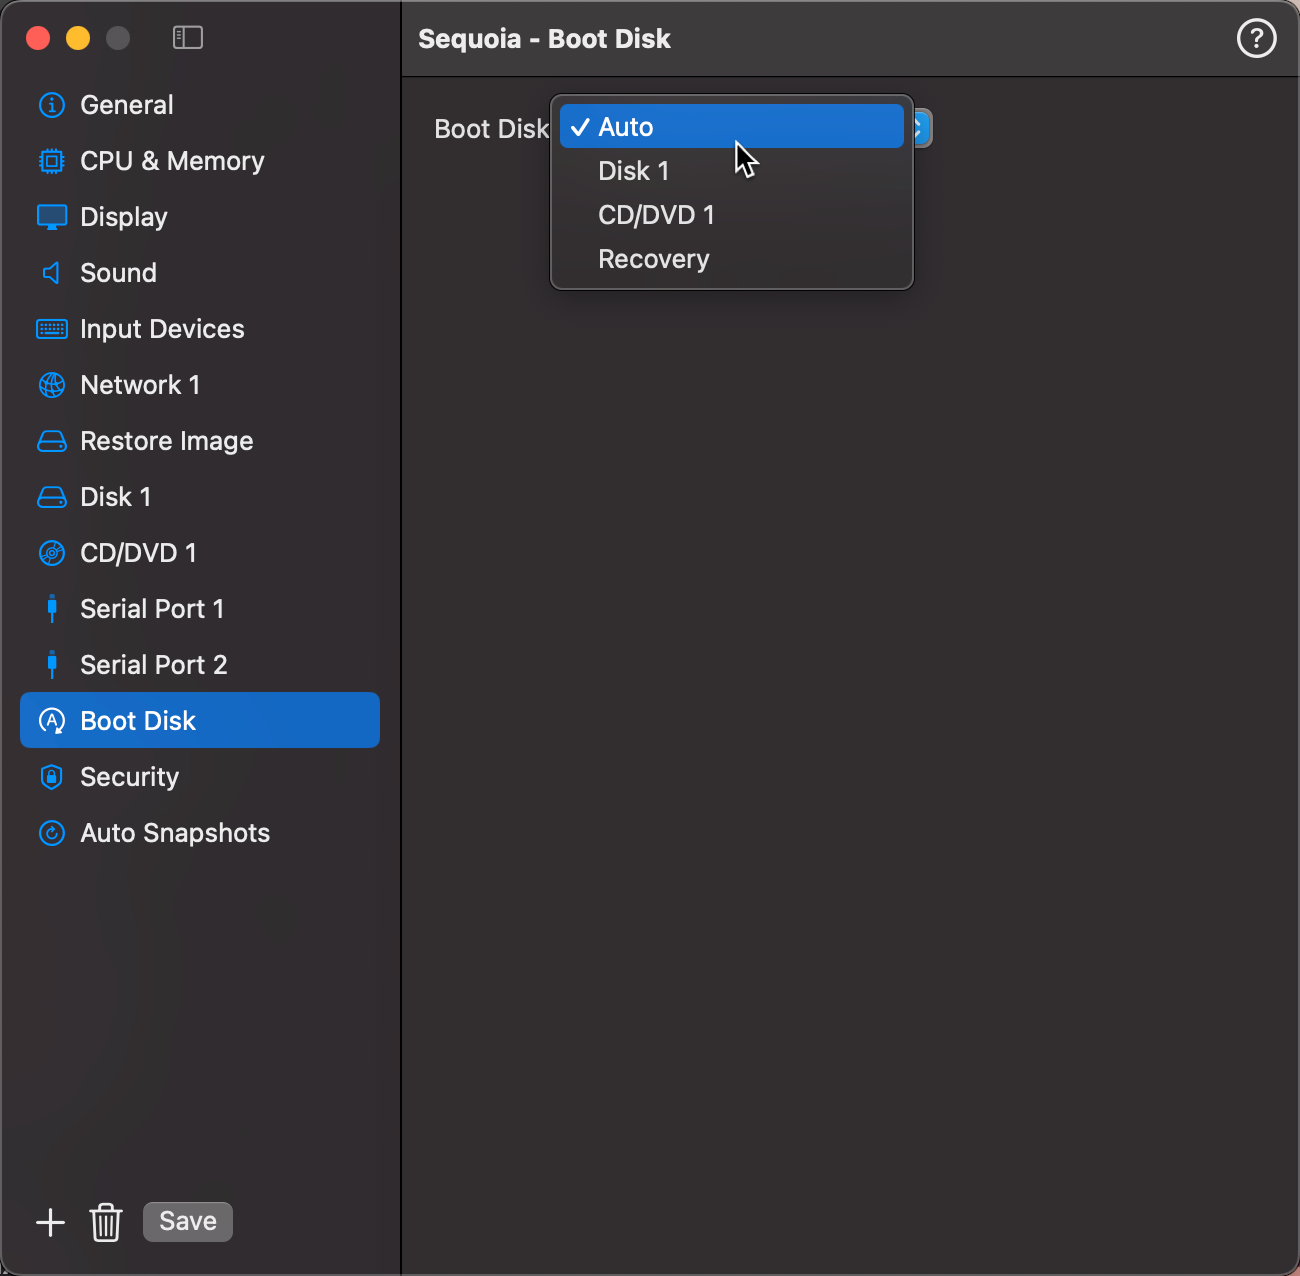Open the Restore Image section
This screenshot has width=1300, height=1276.
tap(166, 441)
